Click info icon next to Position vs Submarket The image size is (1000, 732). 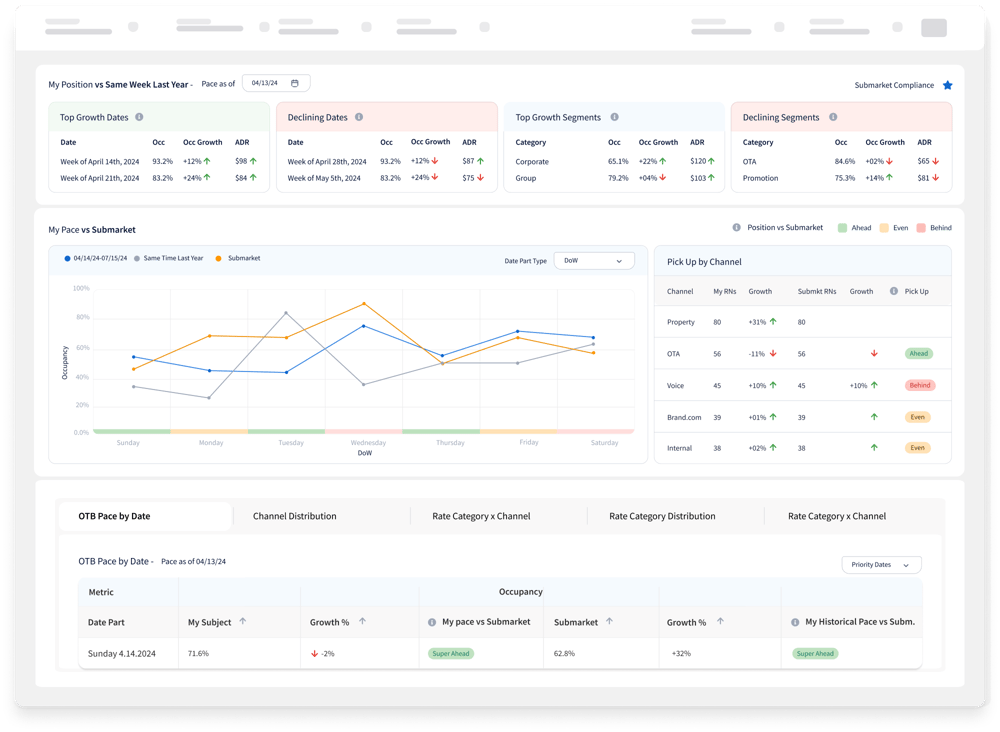737,228
